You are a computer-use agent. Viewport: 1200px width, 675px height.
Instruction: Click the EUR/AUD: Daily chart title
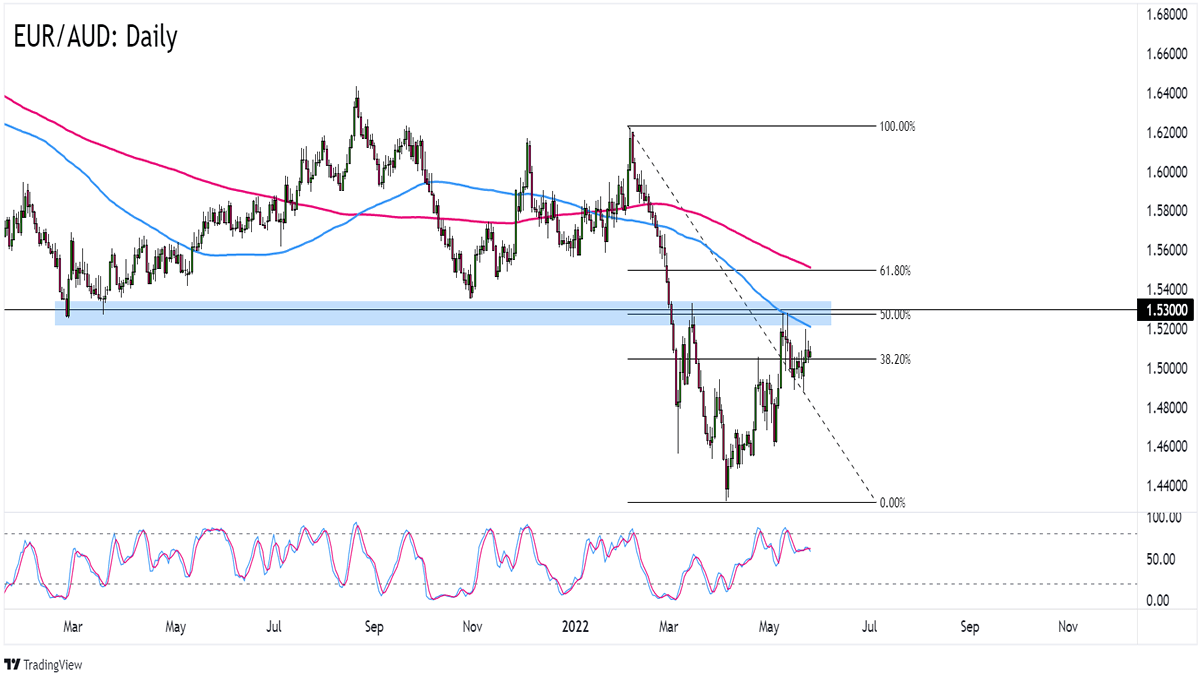(95, 37)
